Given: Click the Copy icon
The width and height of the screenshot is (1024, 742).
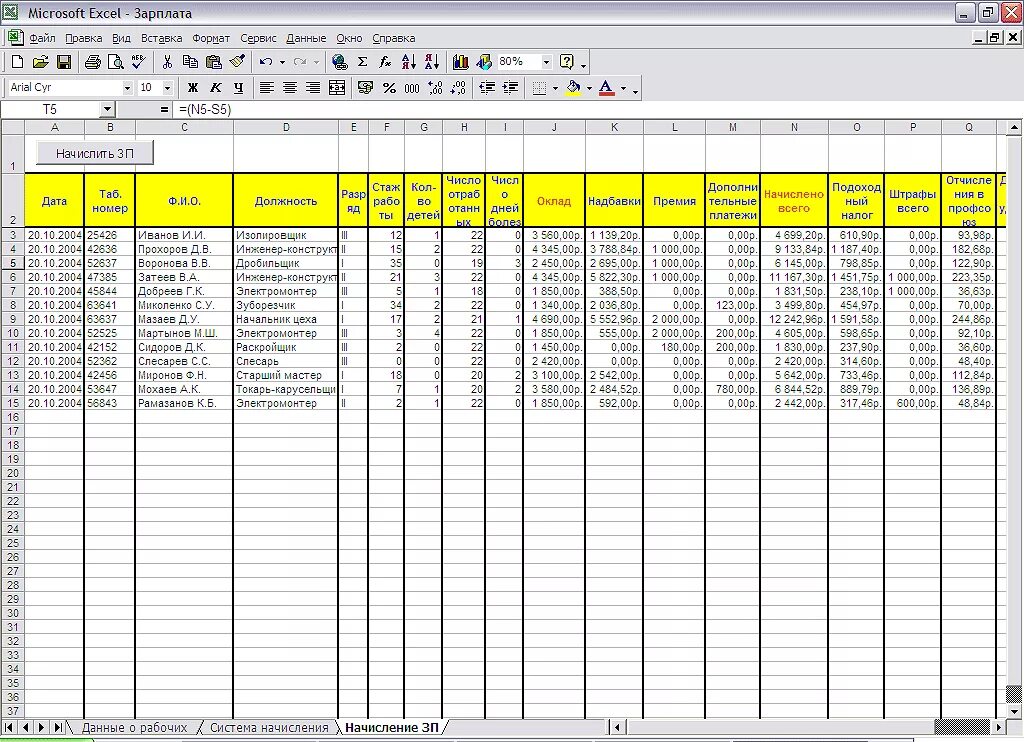Looking at the screenshot, I should pos(190,62).
